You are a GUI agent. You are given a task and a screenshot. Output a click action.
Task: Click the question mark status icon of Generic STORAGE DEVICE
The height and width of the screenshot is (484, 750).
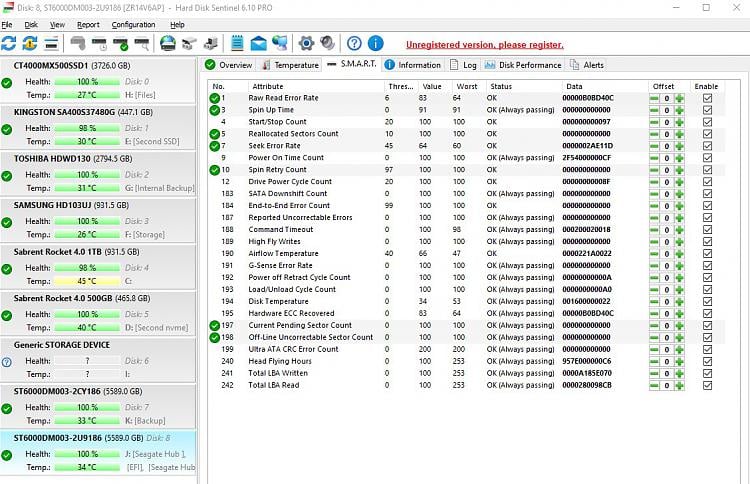click(x=7, y=362)
